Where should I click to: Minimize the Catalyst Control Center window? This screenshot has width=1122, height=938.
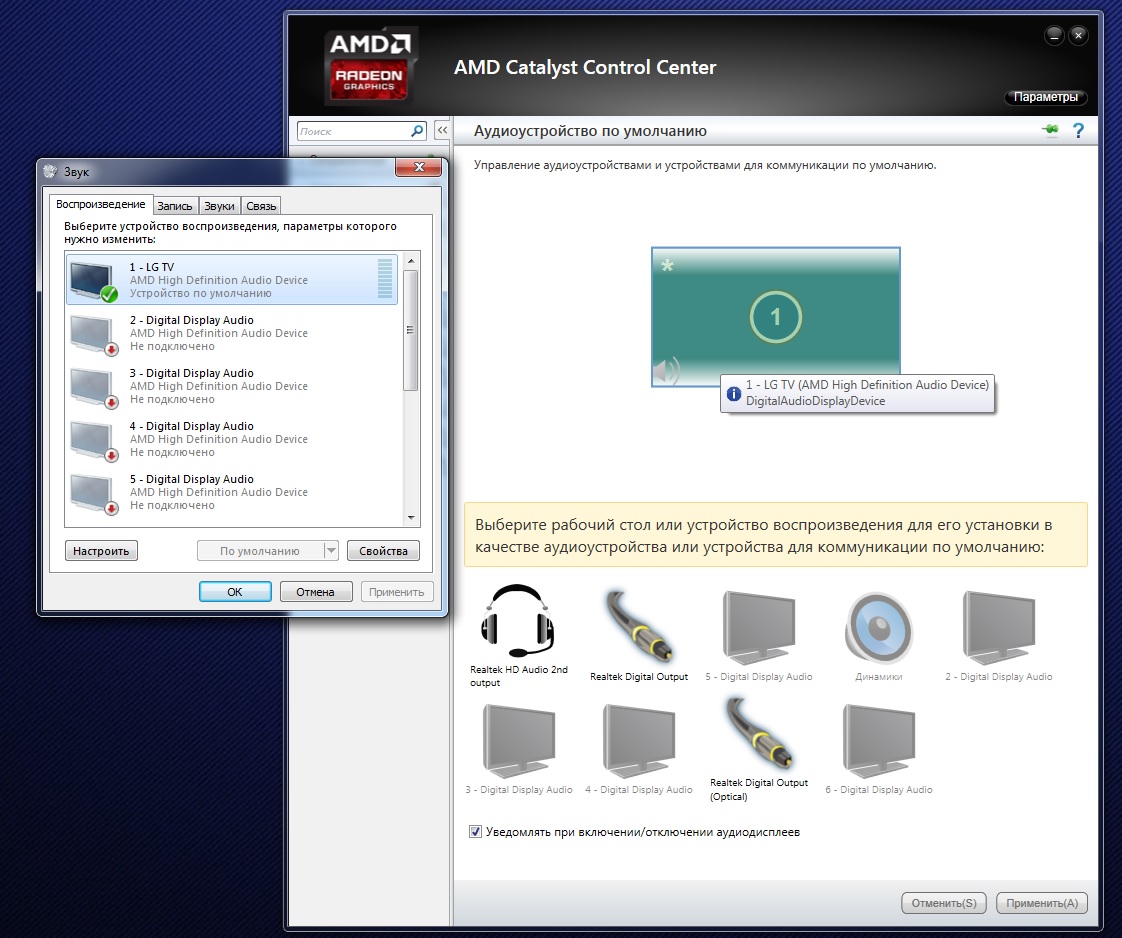(1054, 35)
